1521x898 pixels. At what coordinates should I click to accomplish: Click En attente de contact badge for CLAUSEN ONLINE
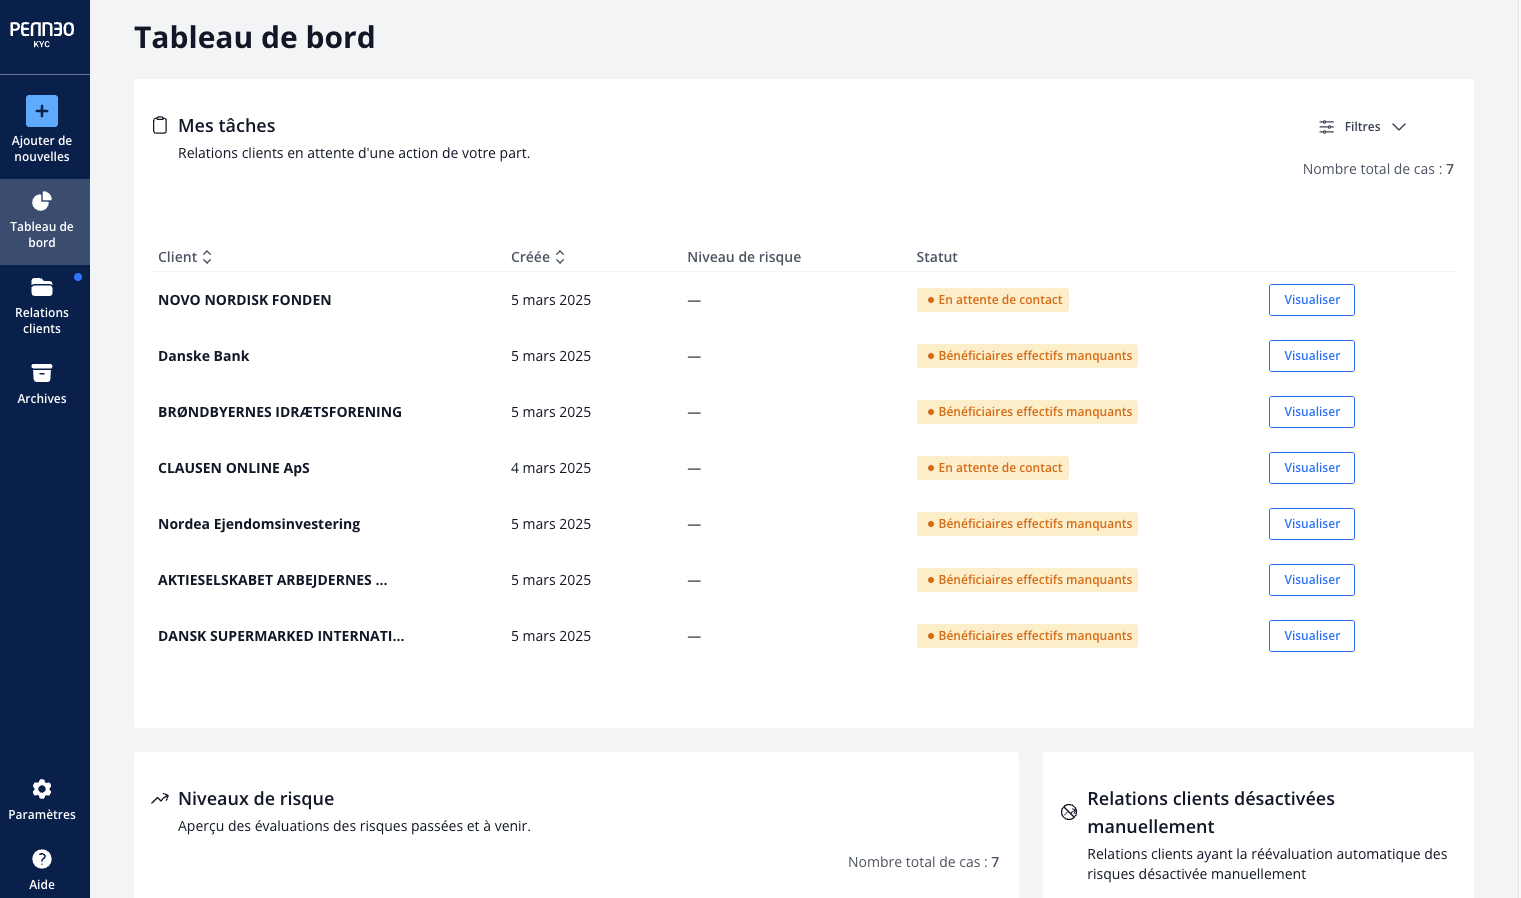[x=993, y=468]
